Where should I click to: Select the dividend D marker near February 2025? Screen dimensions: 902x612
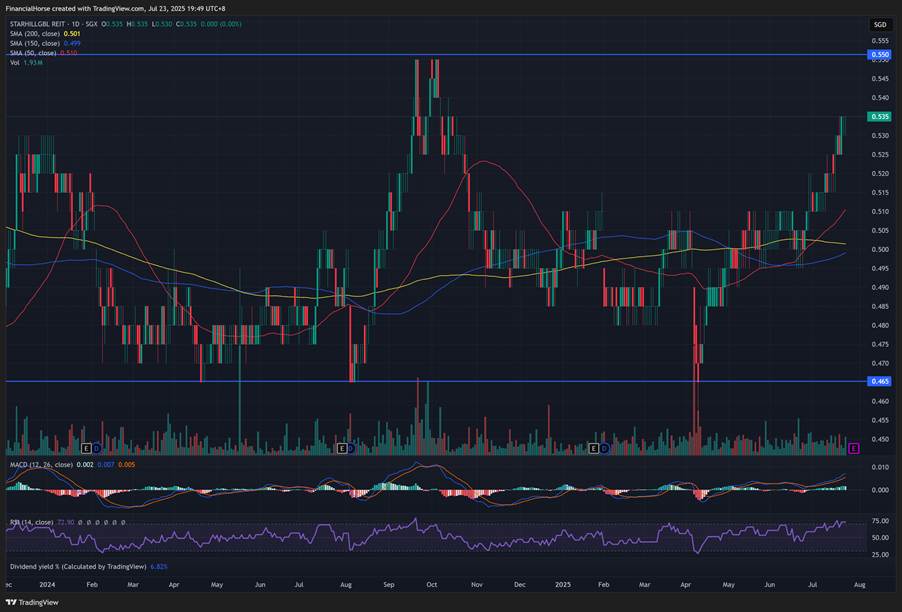point(604,448)
